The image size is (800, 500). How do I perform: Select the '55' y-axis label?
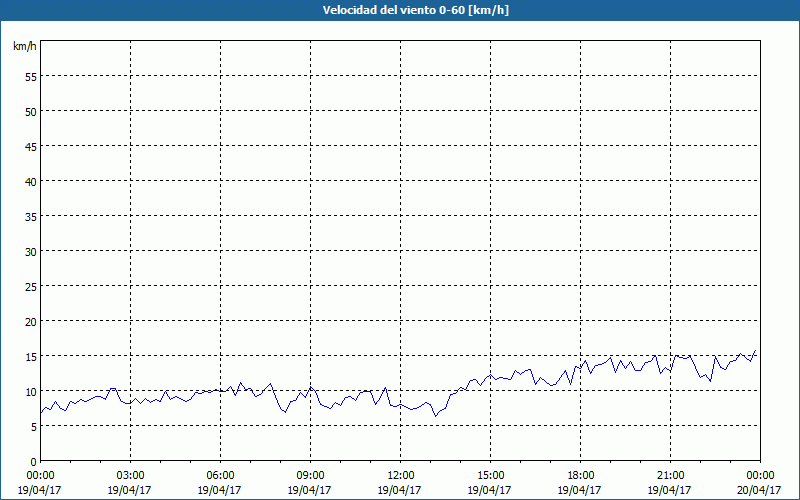[x=31, y=77]
